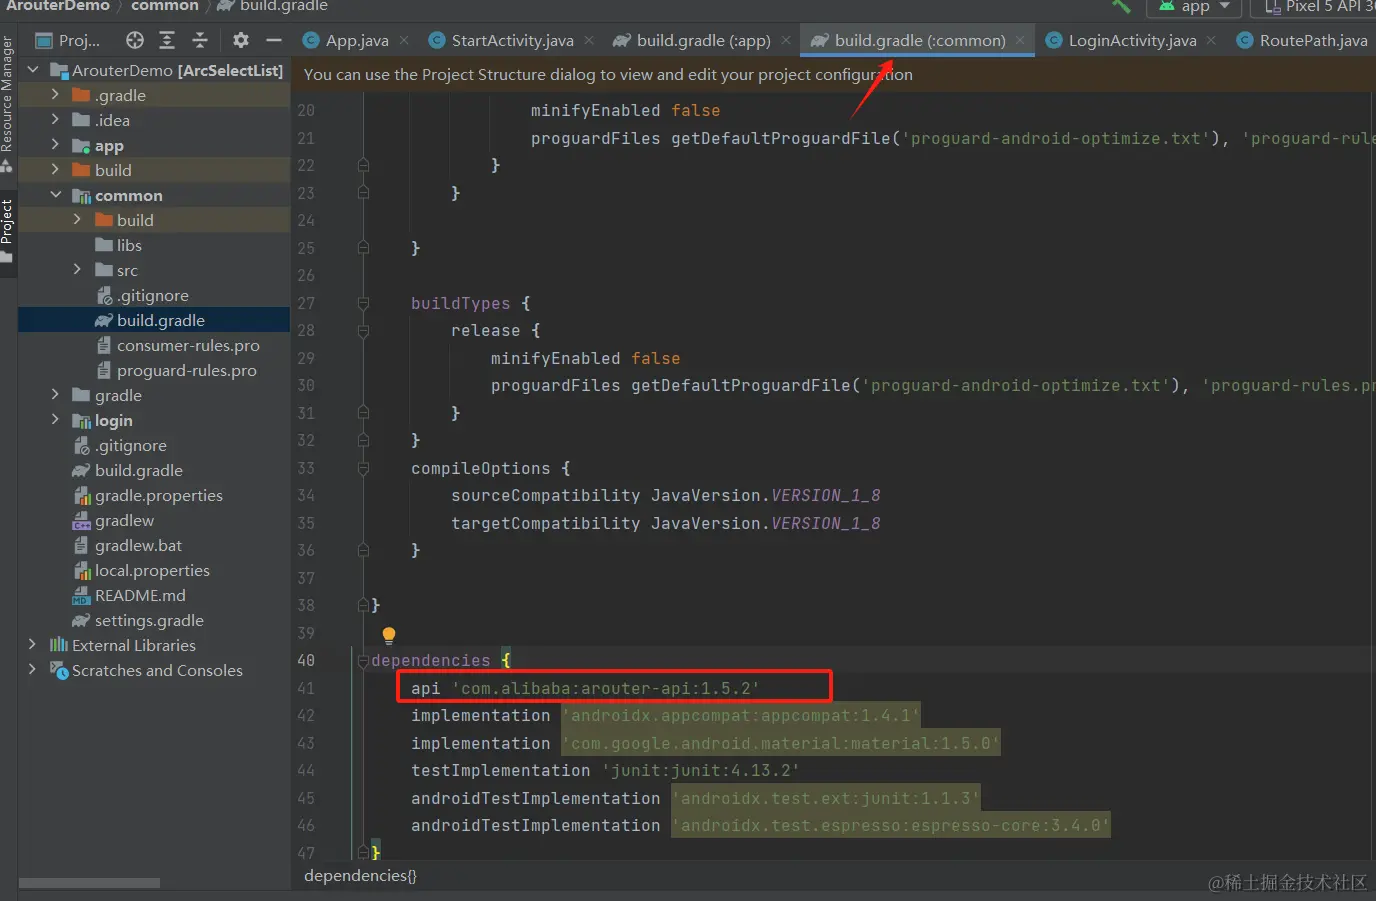Close the LoginActivity.java editor tab
Screen dimensions: 1376x901
click(x=1211, y=40)
